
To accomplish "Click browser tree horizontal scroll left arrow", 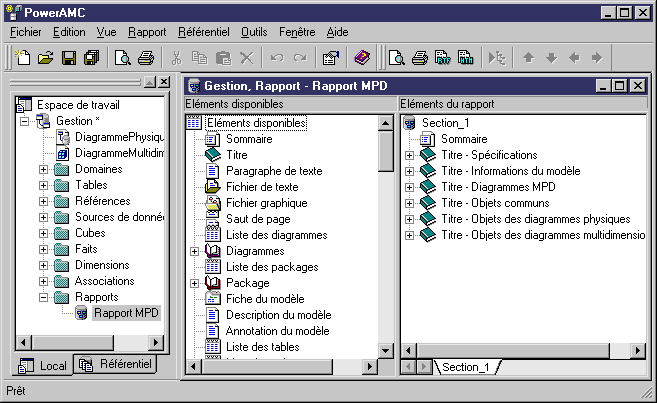I will click(x=23, y=343).
